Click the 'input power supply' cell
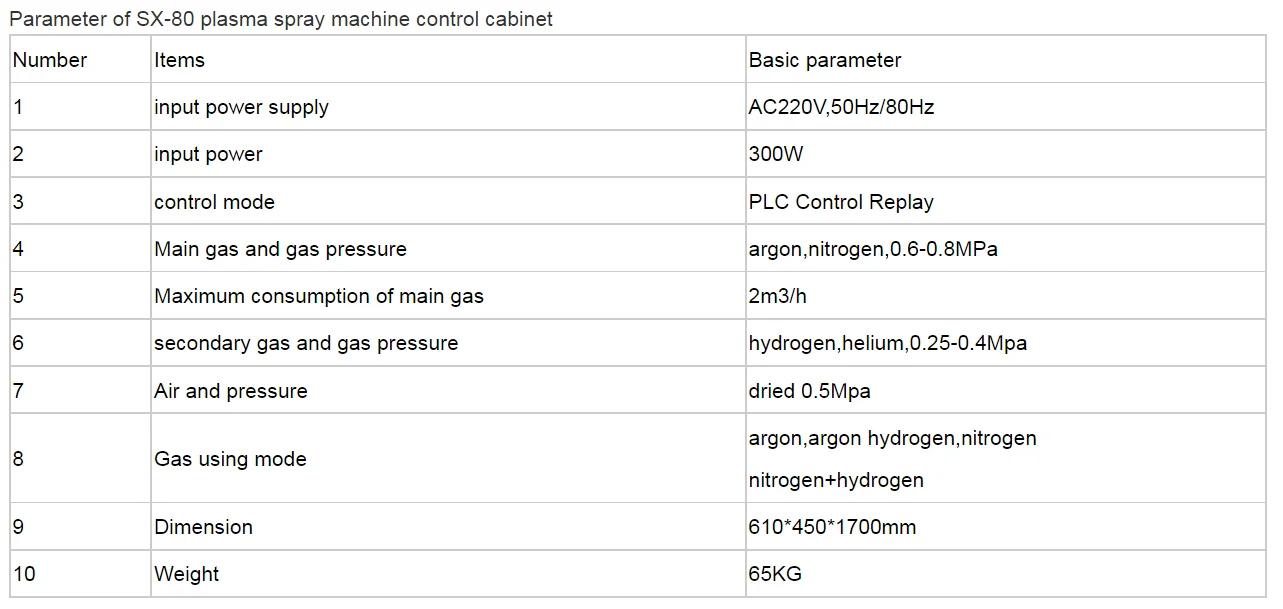The height and width of the screenshot is (609, 1283). tap(448, 107)
